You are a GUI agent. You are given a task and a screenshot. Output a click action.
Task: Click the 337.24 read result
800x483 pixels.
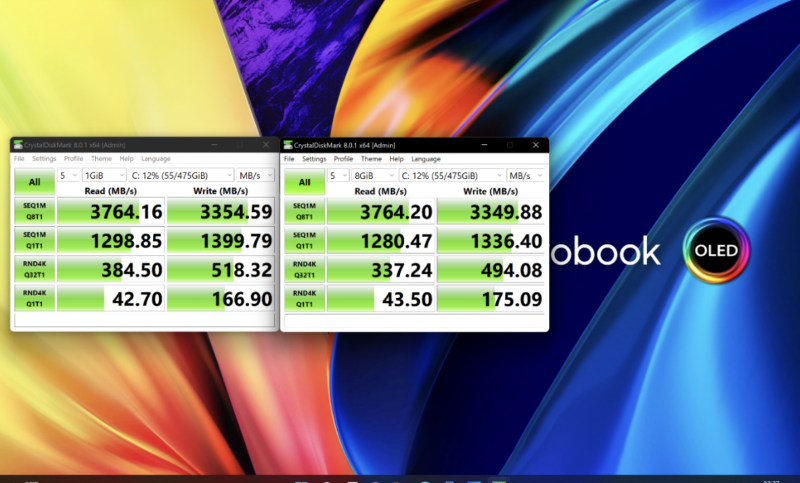(381, 269)
